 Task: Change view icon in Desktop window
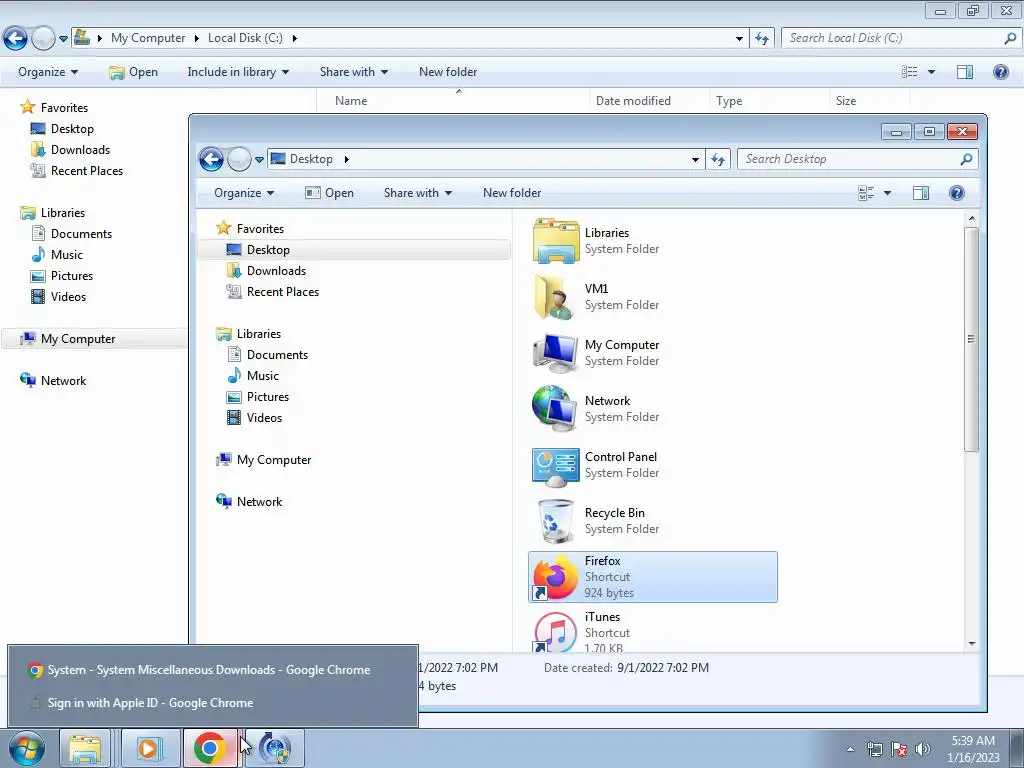coord(866,193)
